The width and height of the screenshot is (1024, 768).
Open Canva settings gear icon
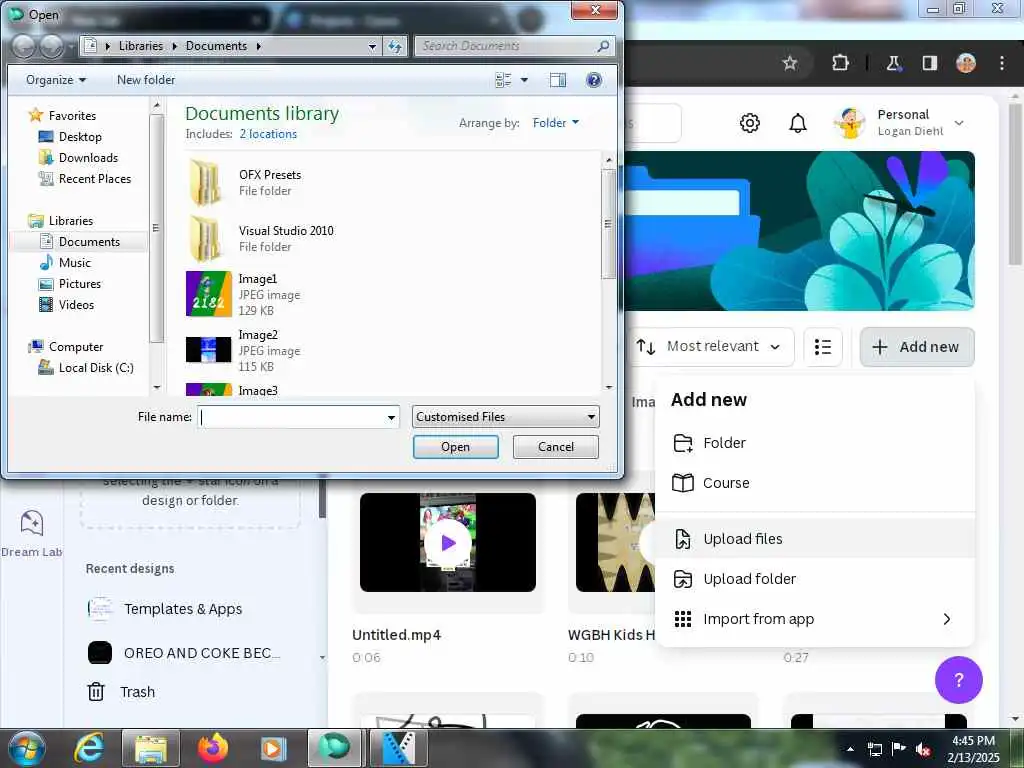coord(750,123)
